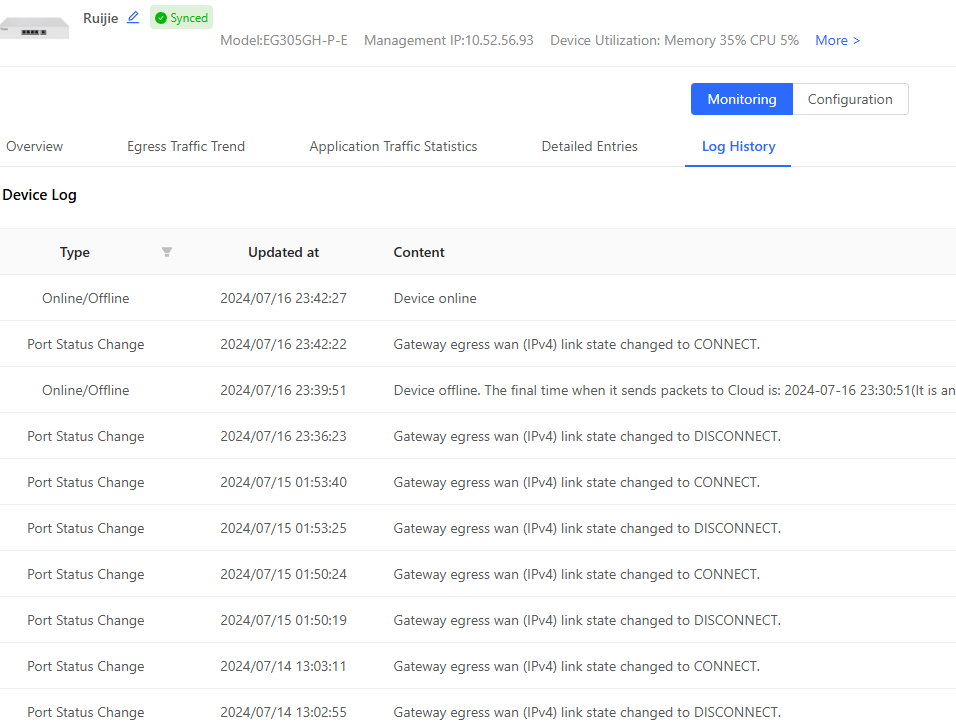This screenshot has height=722, width=956.
Task: Click timestamp 2024/07/16 23:42:22
Action: coord(284,345)
